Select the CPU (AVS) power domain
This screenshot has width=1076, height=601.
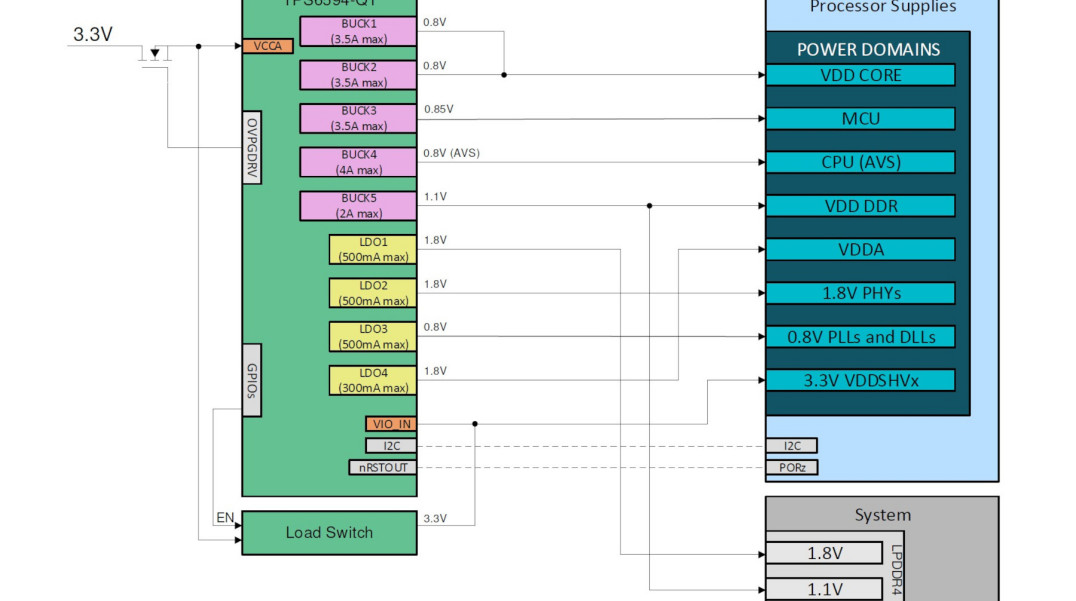[861, 162]
